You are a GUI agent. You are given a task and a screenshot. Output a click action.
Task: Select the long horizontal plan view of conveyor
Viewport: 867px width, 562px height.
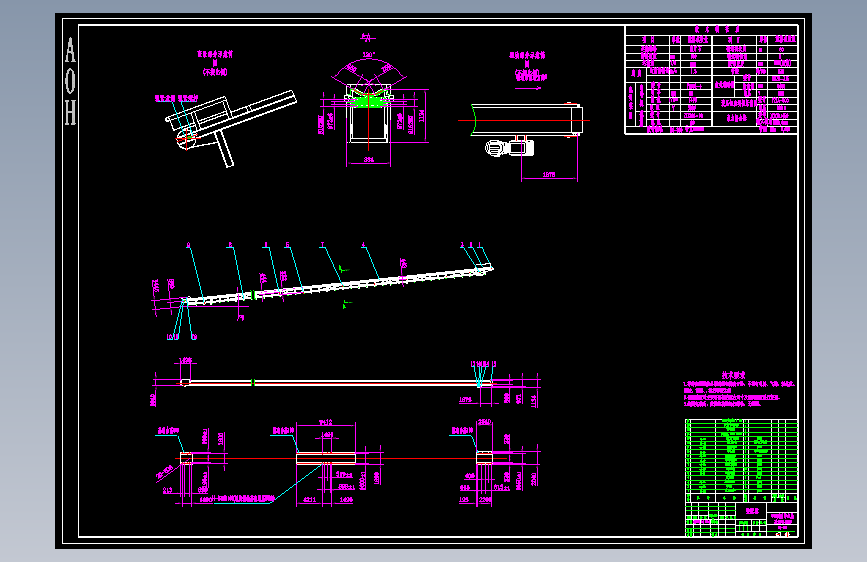[336, 382]
